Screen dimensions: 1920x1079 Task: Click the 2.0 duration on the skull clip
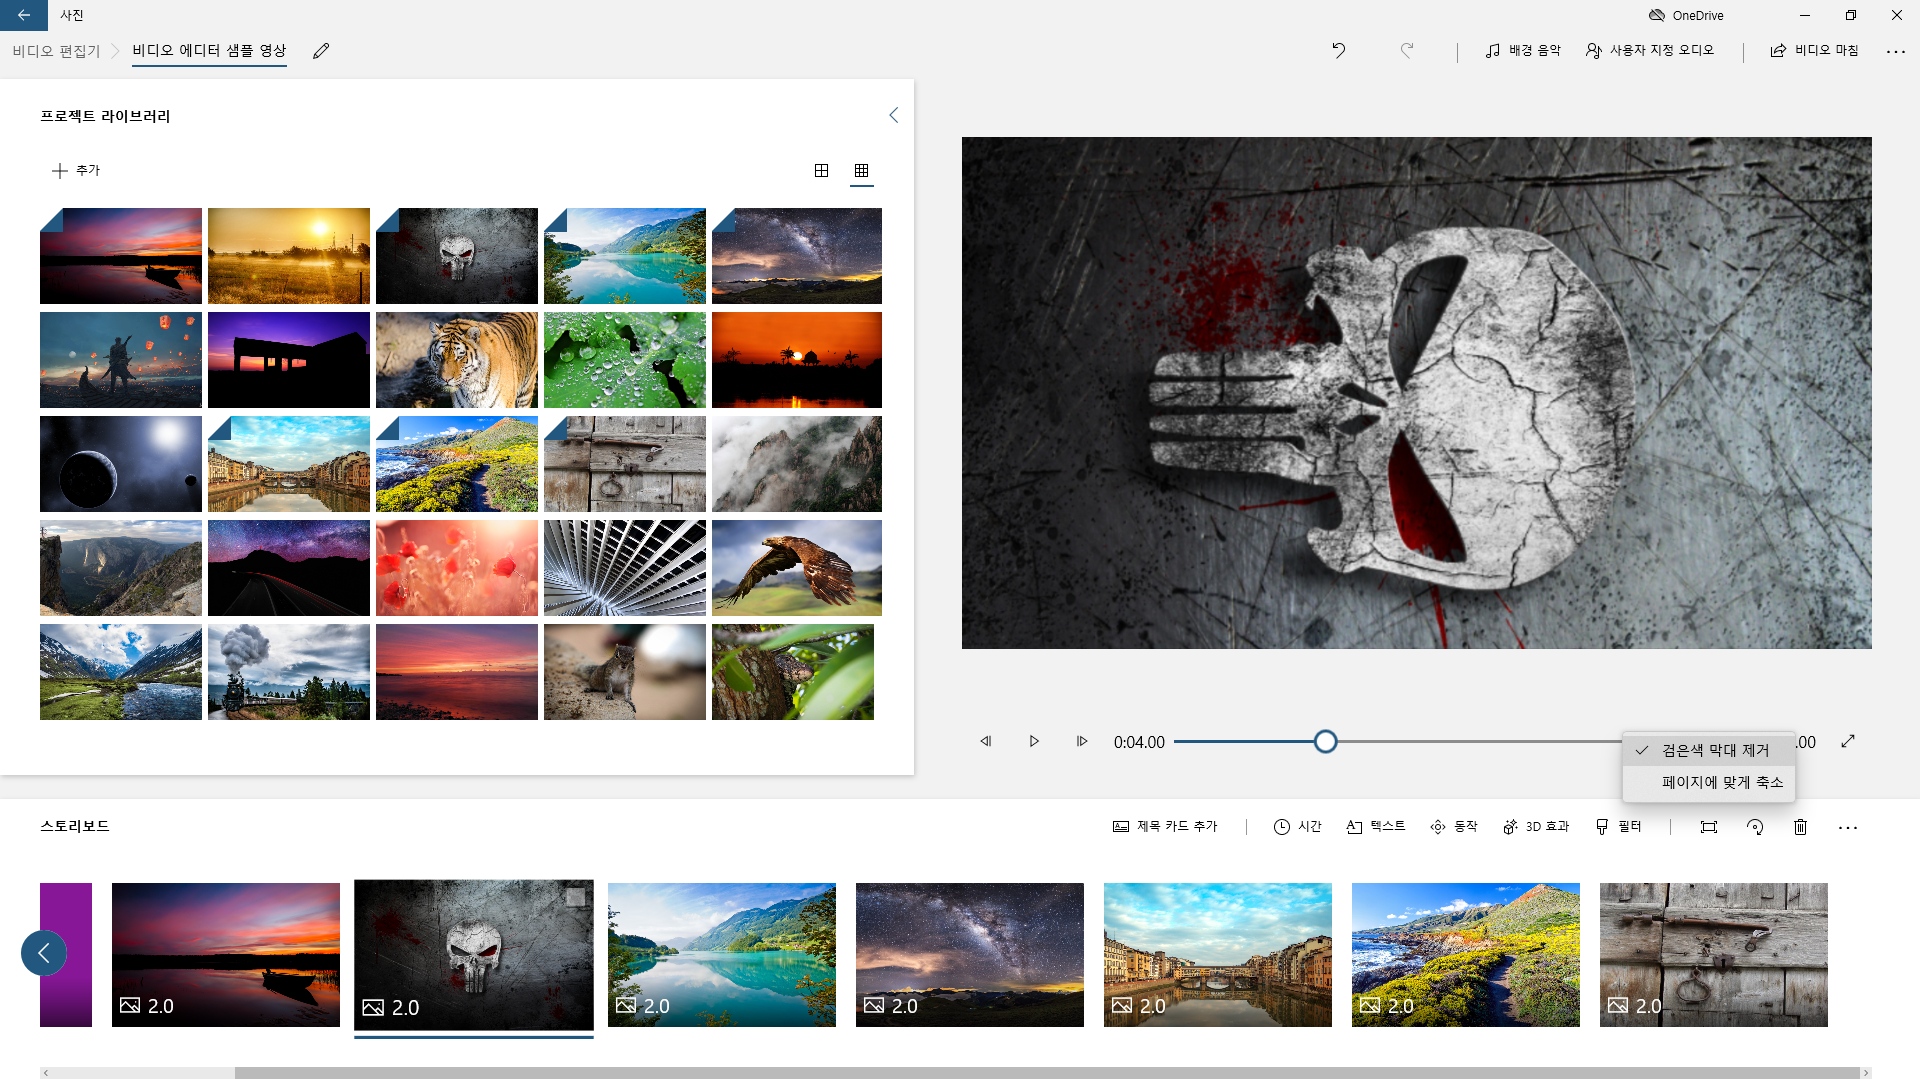[x=405, y=1007]
